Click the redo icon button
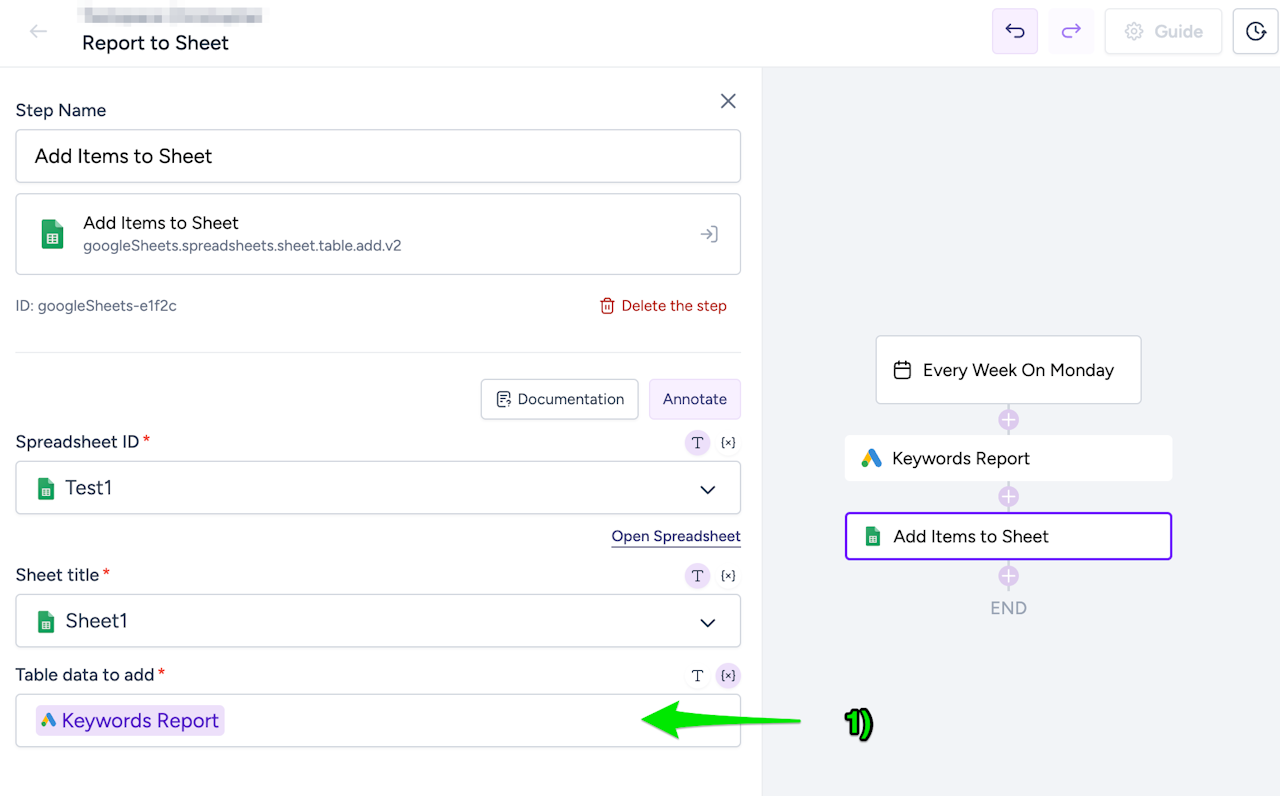Viewport: 1280px width, 796px height. (x=1071, y=31)
